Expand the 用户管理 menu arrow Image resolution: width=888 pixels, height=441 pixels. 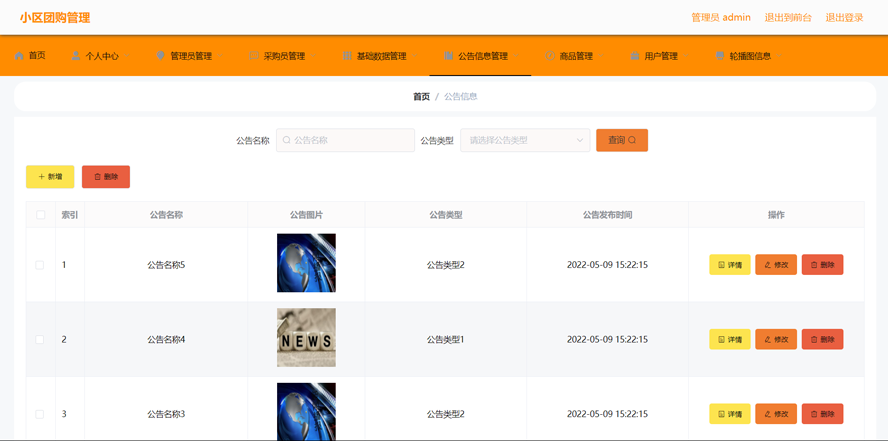tap(686, 56)
